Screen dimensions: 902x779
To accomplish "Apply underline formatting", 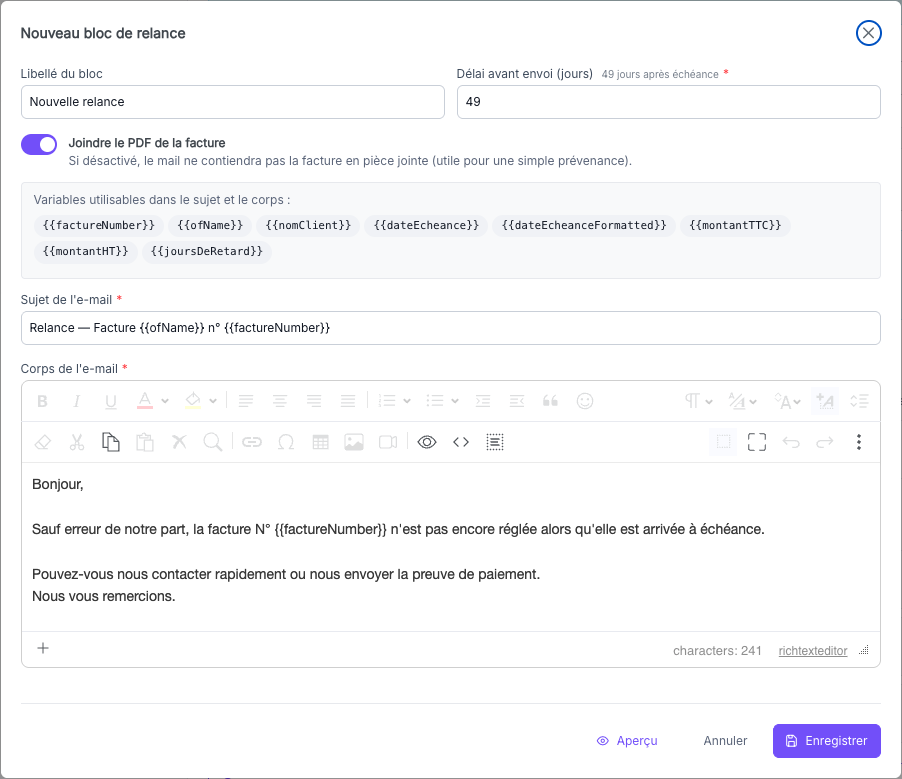I will (x=110, y=401).
